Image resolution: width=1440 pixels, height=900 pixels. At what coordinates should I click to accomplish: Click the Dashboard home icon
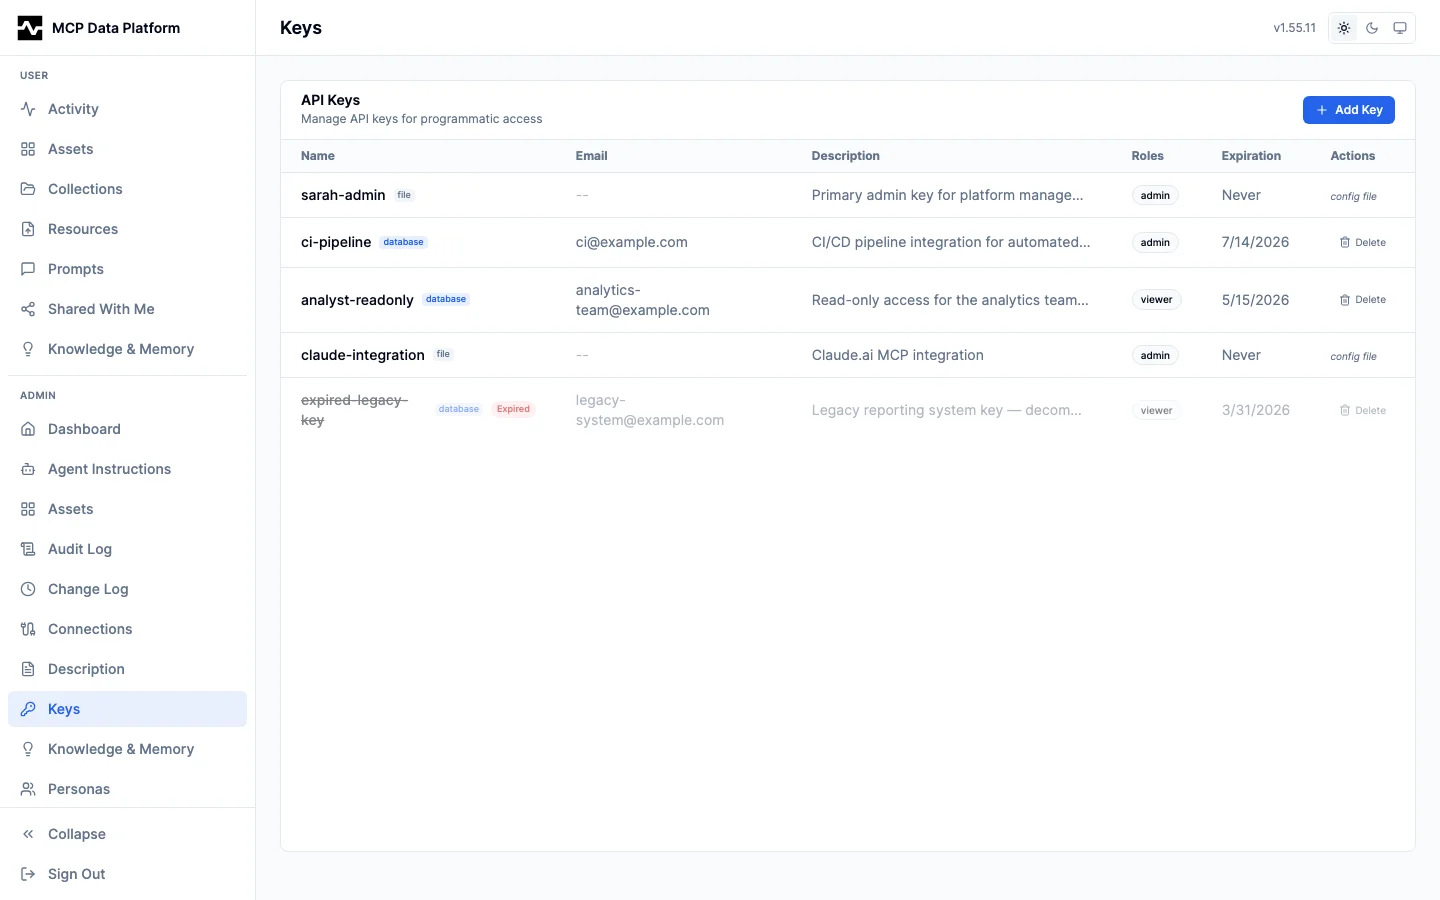click(28, 429)
